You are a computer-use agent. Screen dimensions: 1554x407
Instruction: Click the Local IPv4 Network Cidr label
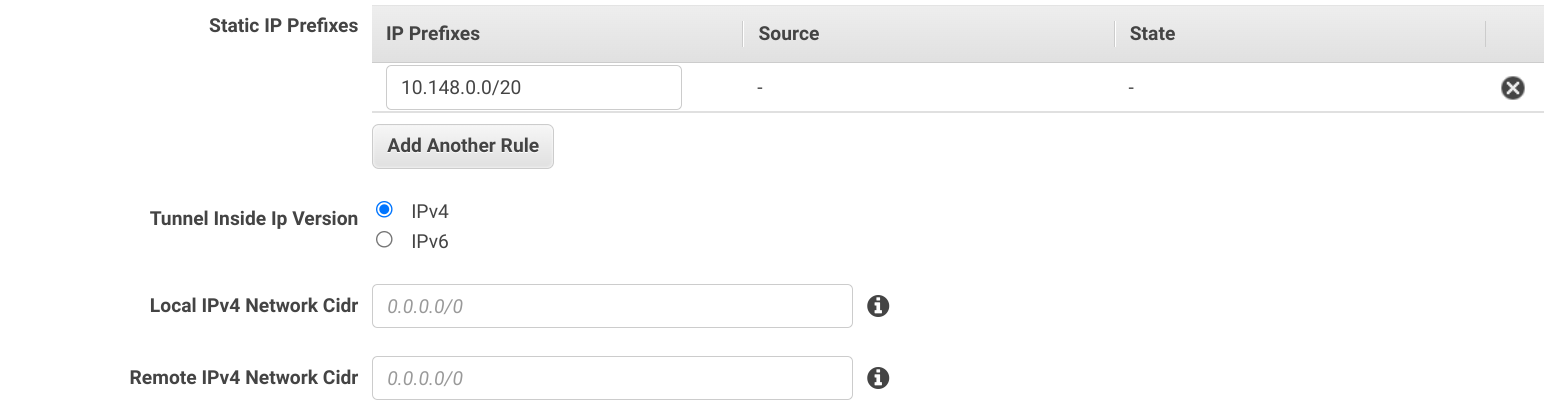pyautogui.click(x=254, y=305)
